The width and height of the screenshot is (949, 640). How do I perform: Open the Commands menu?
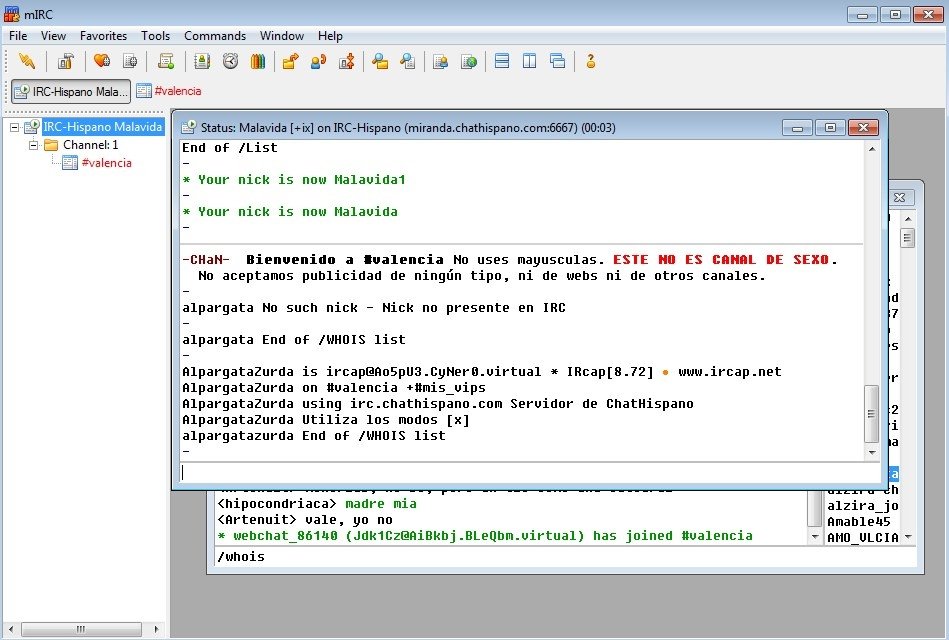click(215, 36)
